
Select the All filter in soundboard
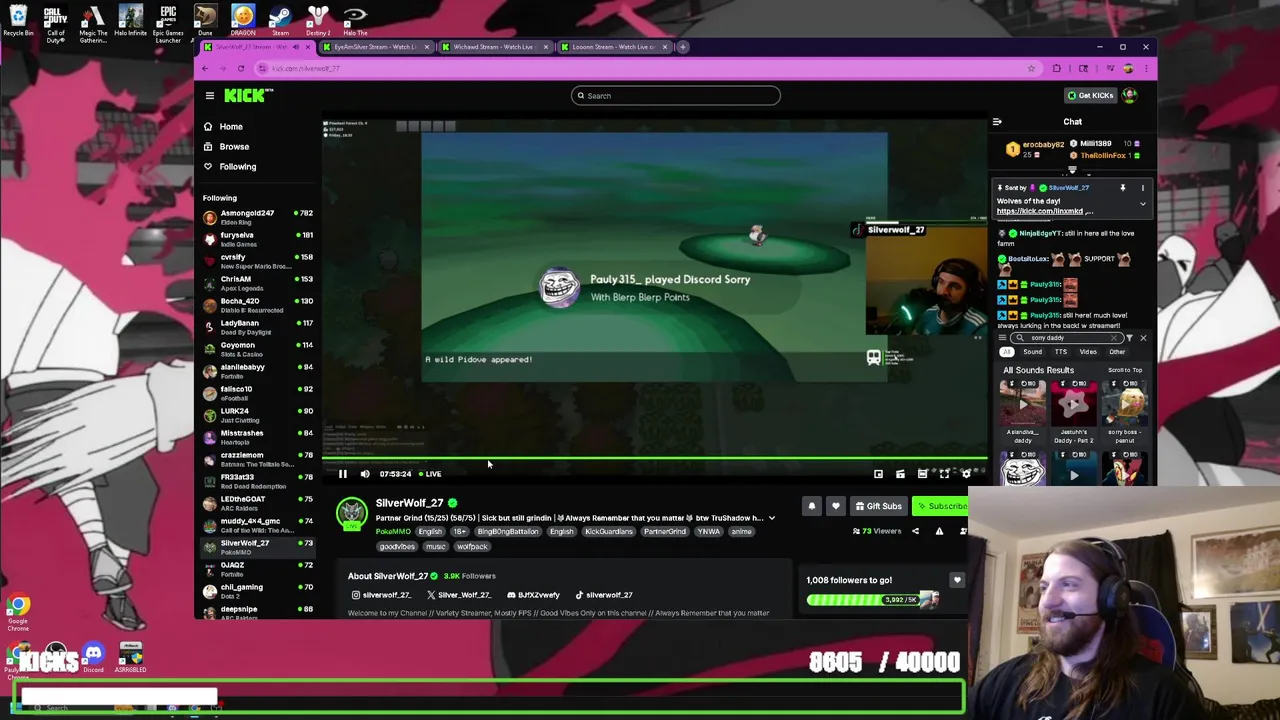click(x=1007, y=352)
